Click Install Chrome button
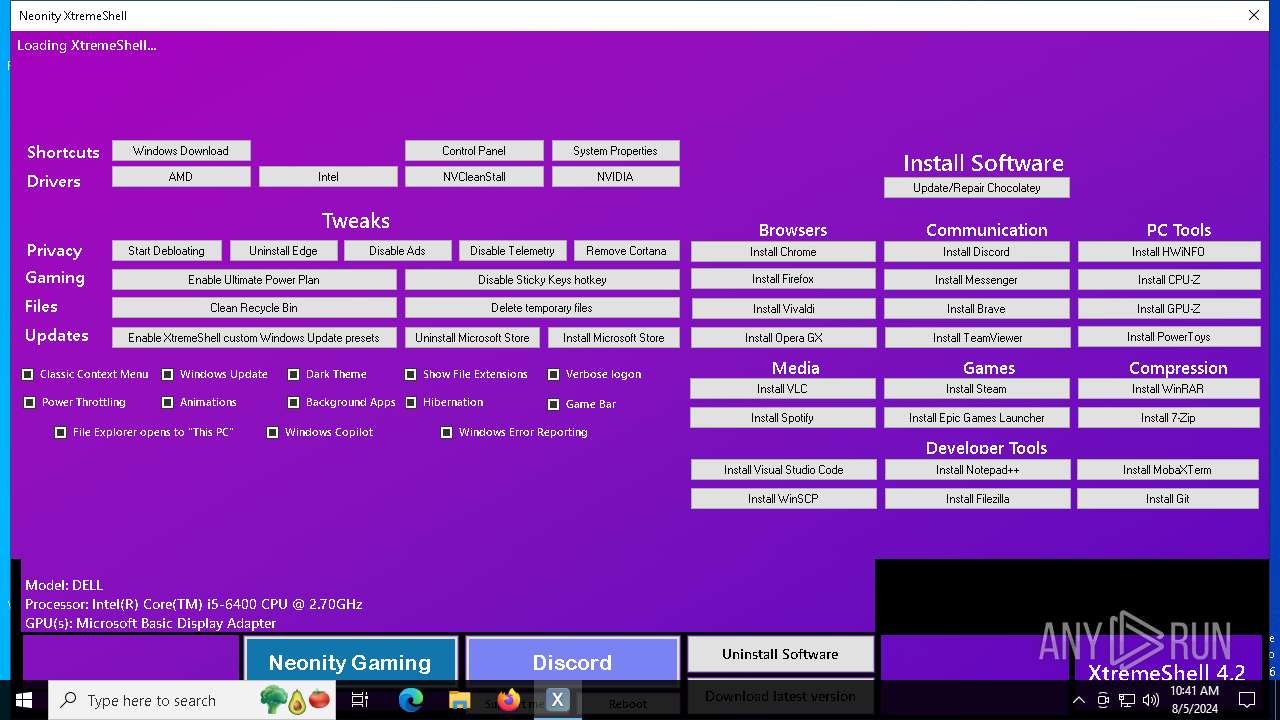The height and width of the screenshot is (720, 1280). click(x=783, y=252)
